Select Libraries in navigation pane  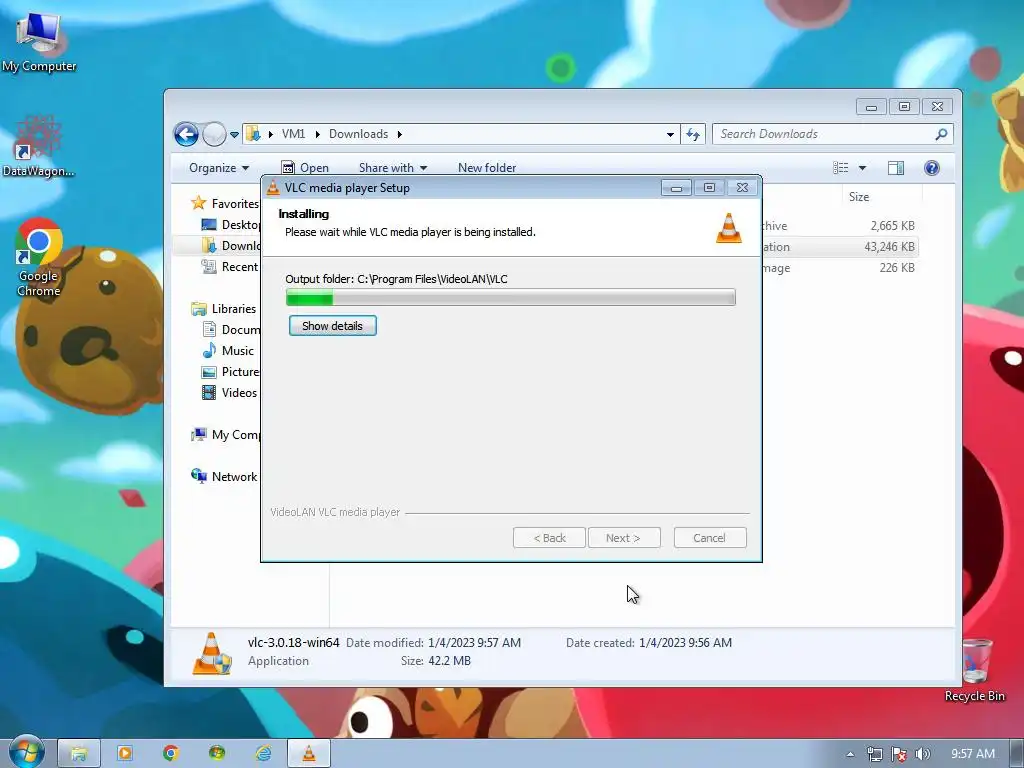click(x=223, y=309)
